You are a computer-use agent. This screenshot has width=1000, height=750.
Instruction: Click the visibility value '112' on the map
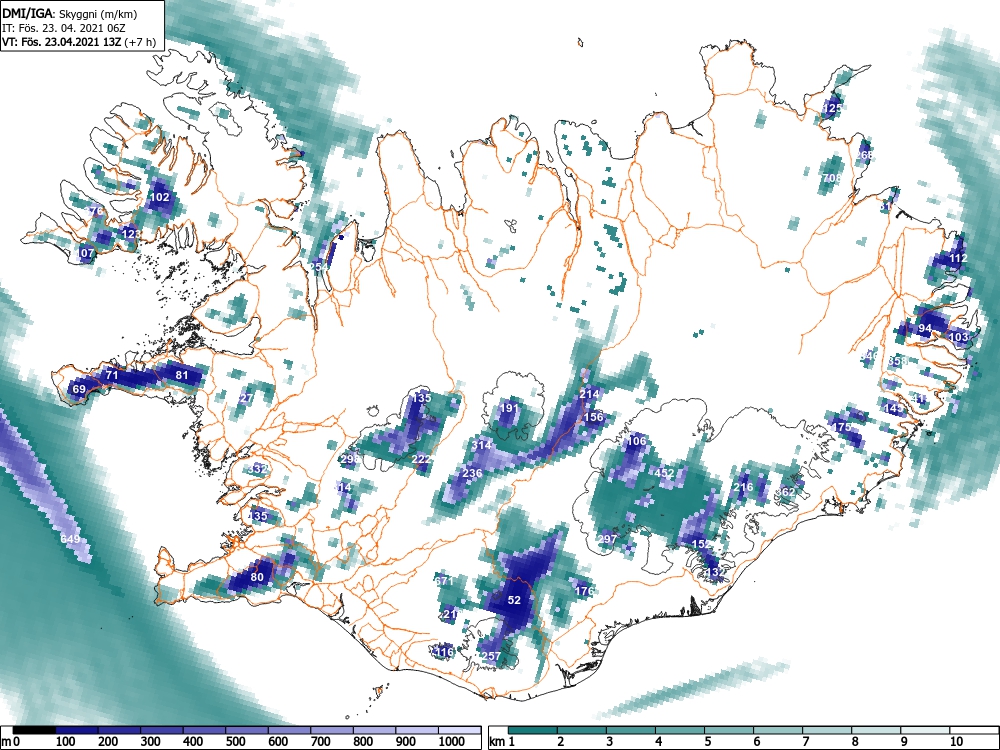[958, 258]
